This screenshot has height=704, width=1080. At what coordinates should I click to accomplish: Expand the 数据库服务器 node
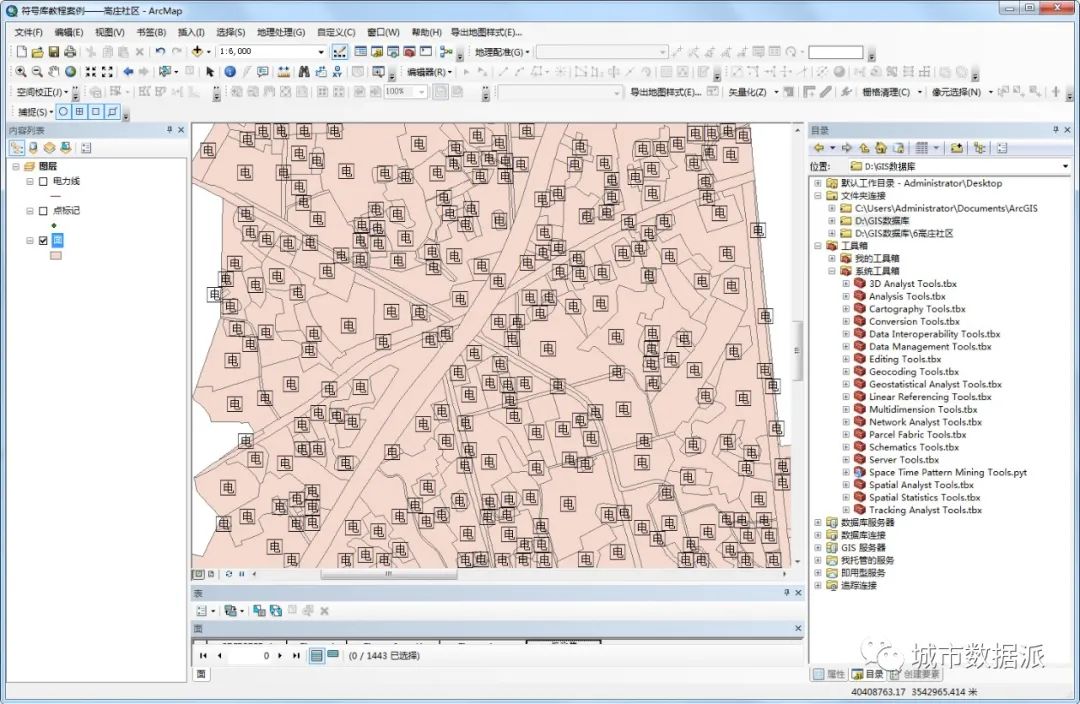point(818,522)
